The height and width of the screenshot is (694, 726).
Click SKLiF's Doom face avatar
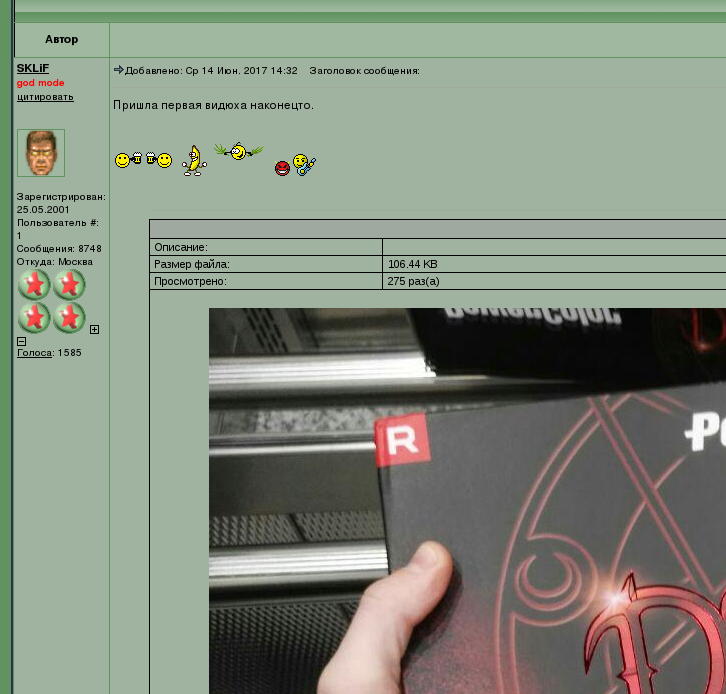point(41,153)
